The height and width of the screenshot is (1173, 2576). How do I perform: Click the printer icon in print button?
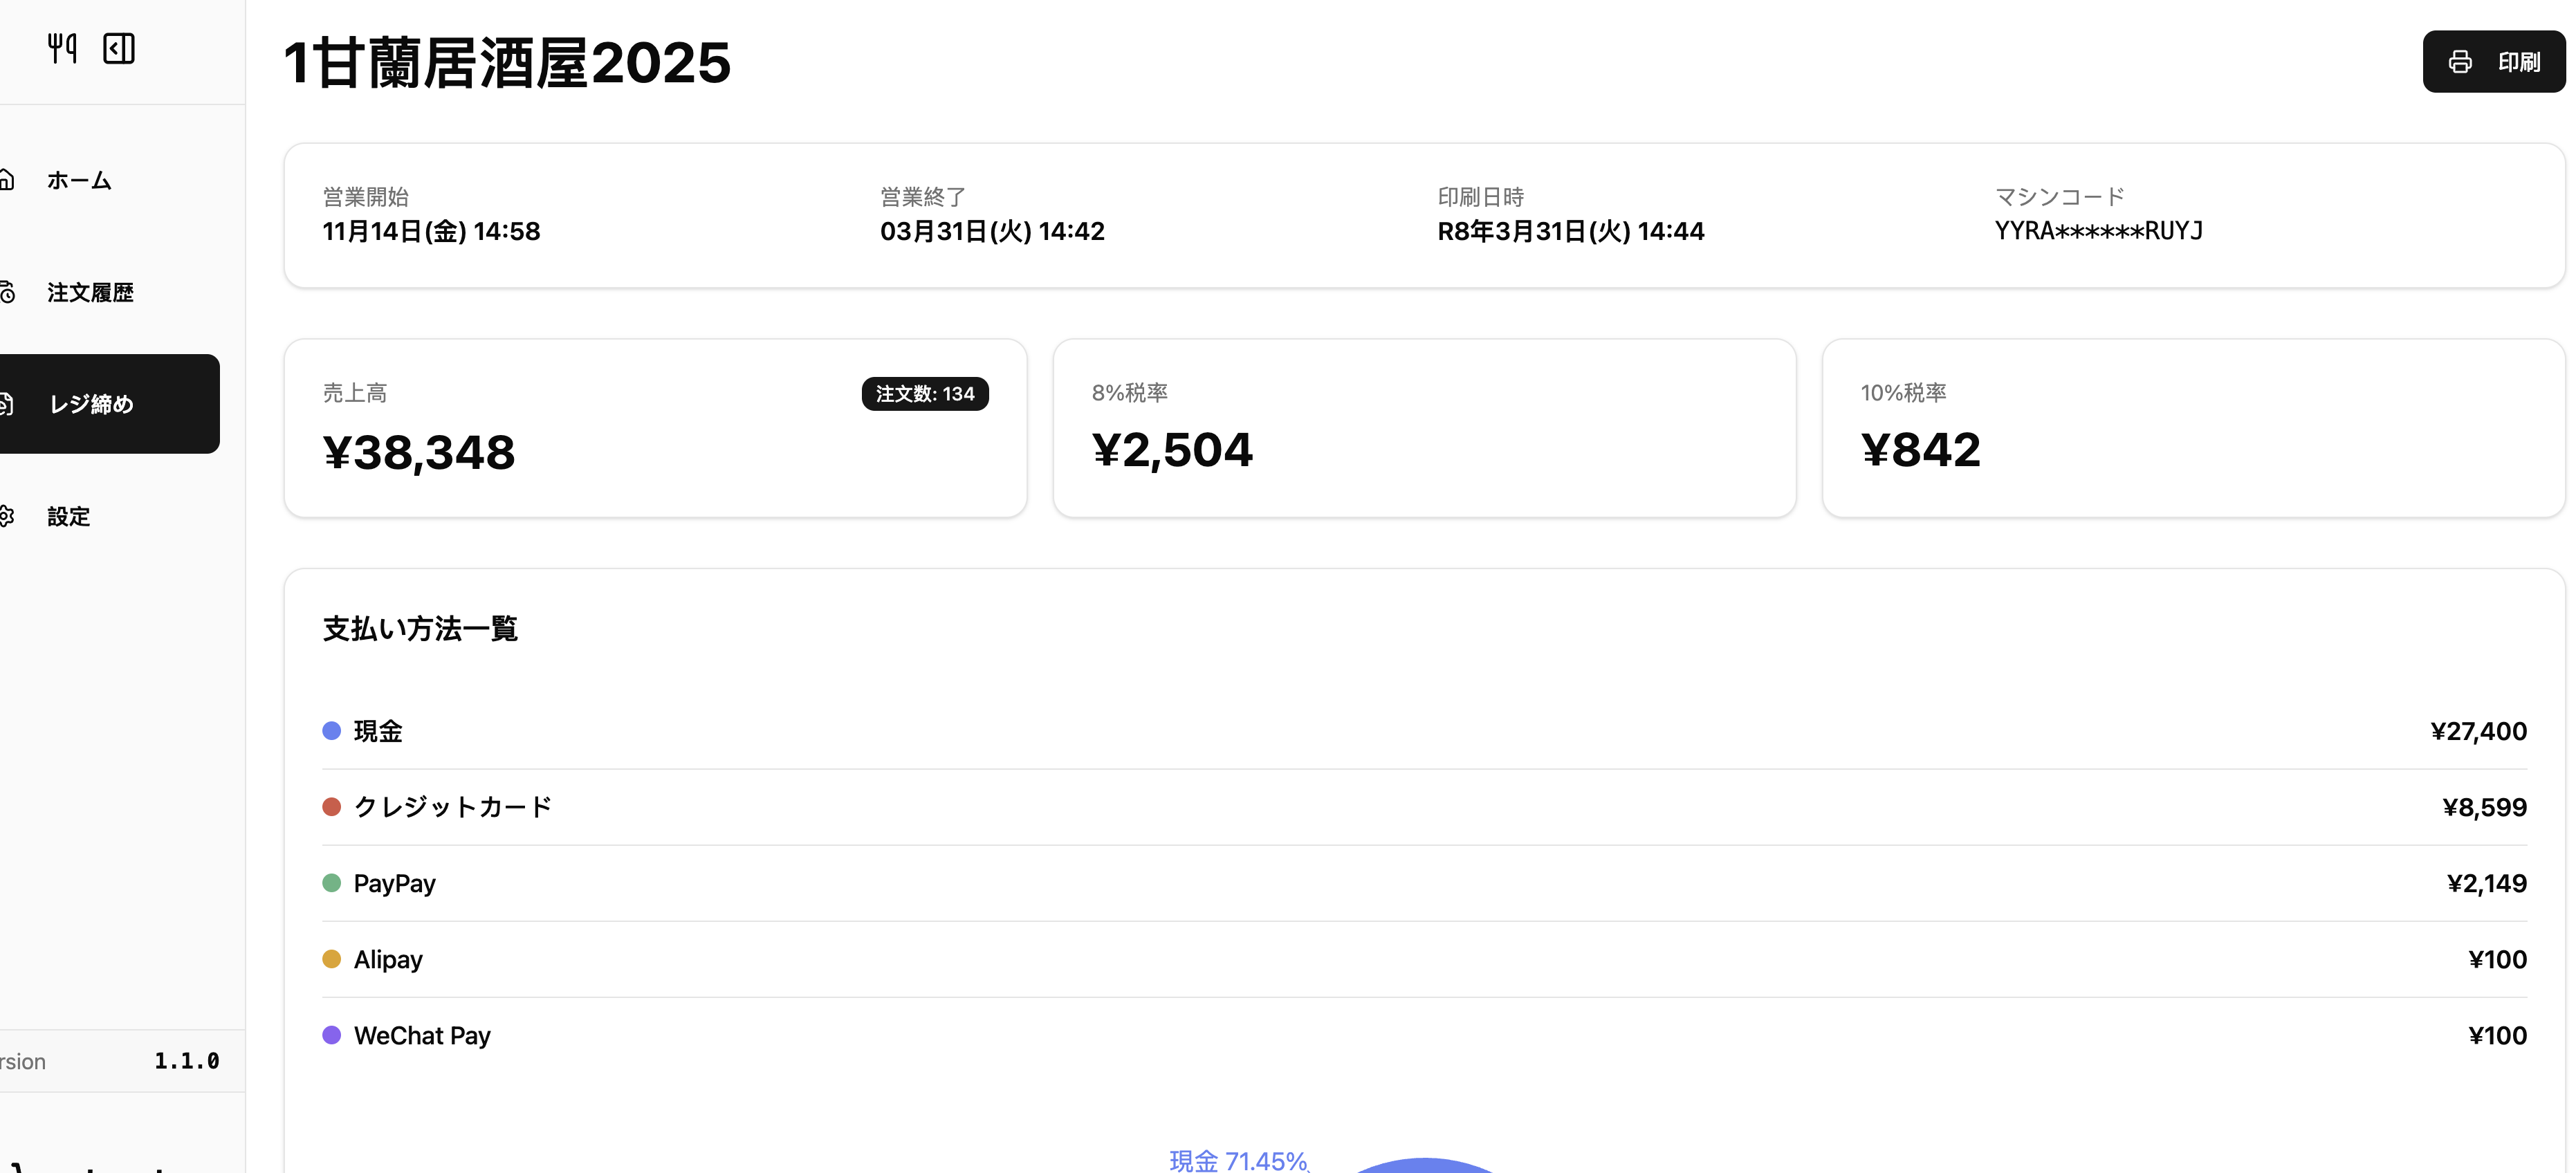pos(2460,62)
